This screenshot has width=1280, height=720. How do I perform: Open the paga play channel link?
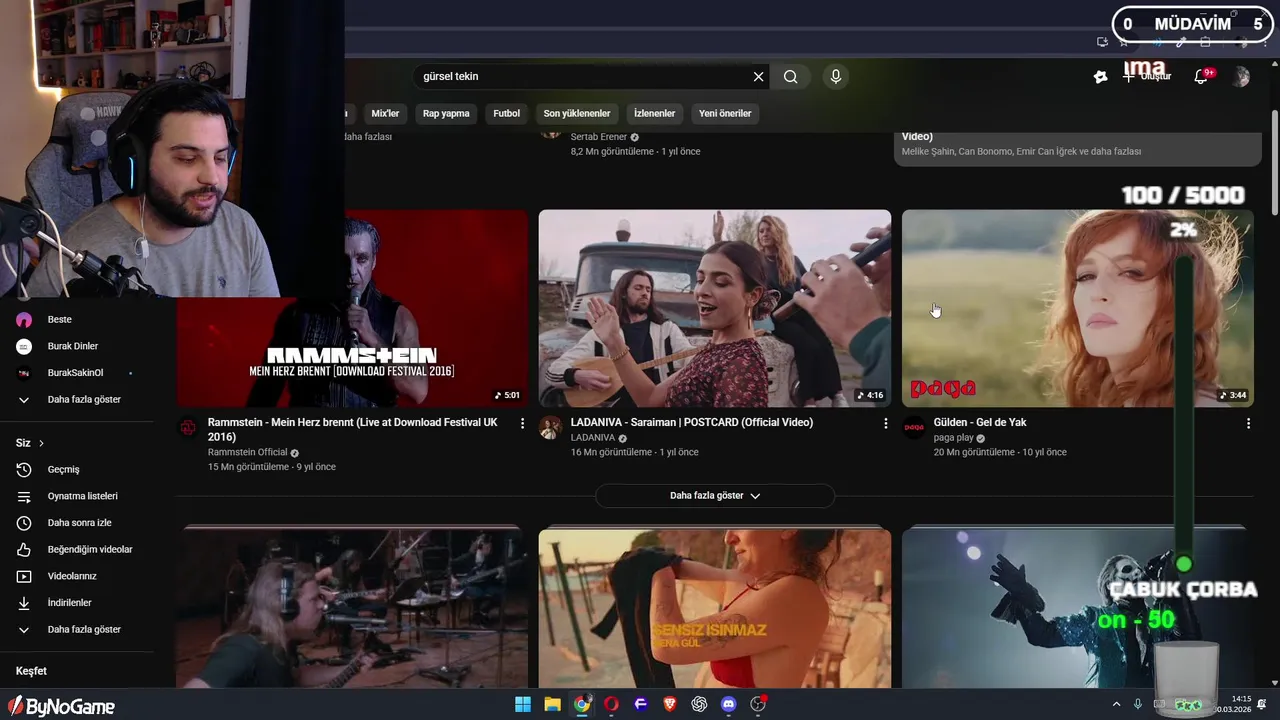click(x=954, y=438)
